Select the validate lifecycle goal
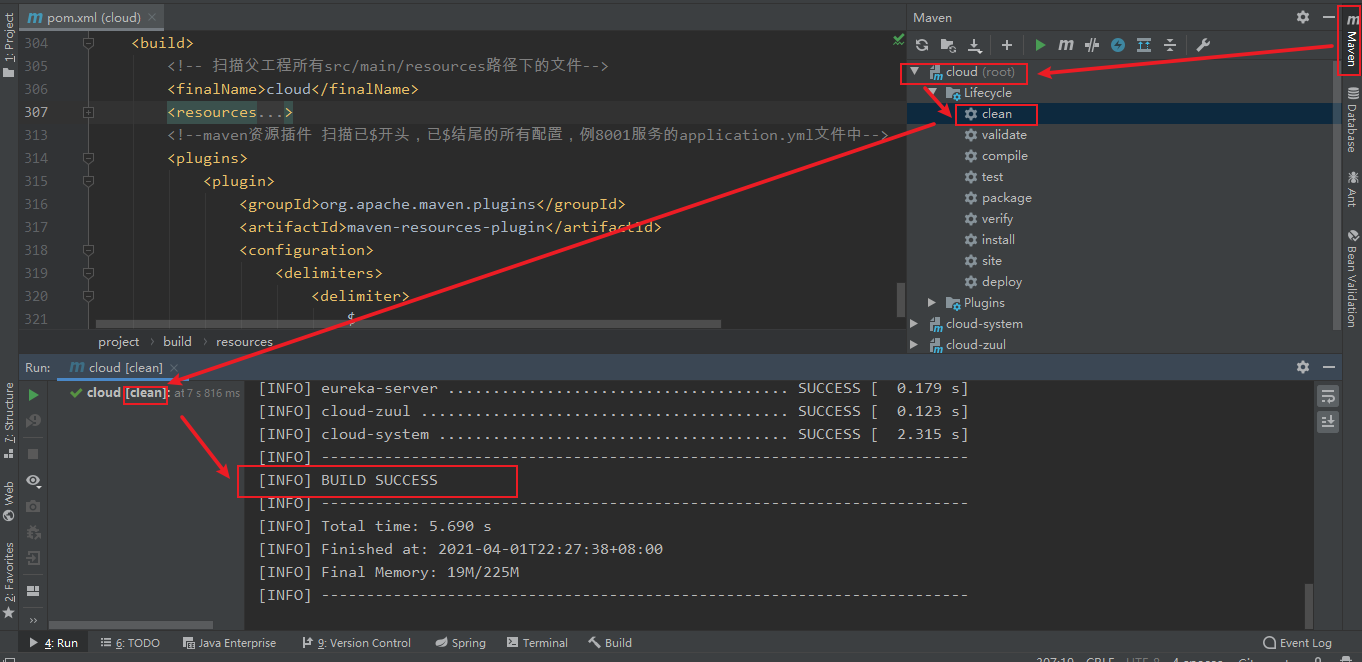Image resolution: width=1362 pixels, height=662 pixels. [x=995, y=135]
